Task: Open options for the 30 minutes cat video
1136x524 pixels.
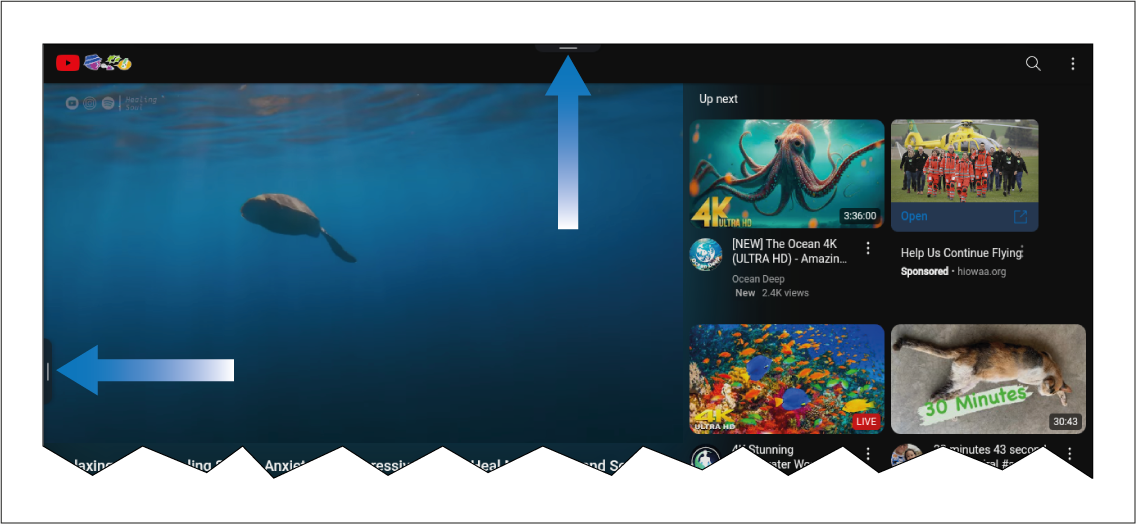Action: (x=1070, y=454)
